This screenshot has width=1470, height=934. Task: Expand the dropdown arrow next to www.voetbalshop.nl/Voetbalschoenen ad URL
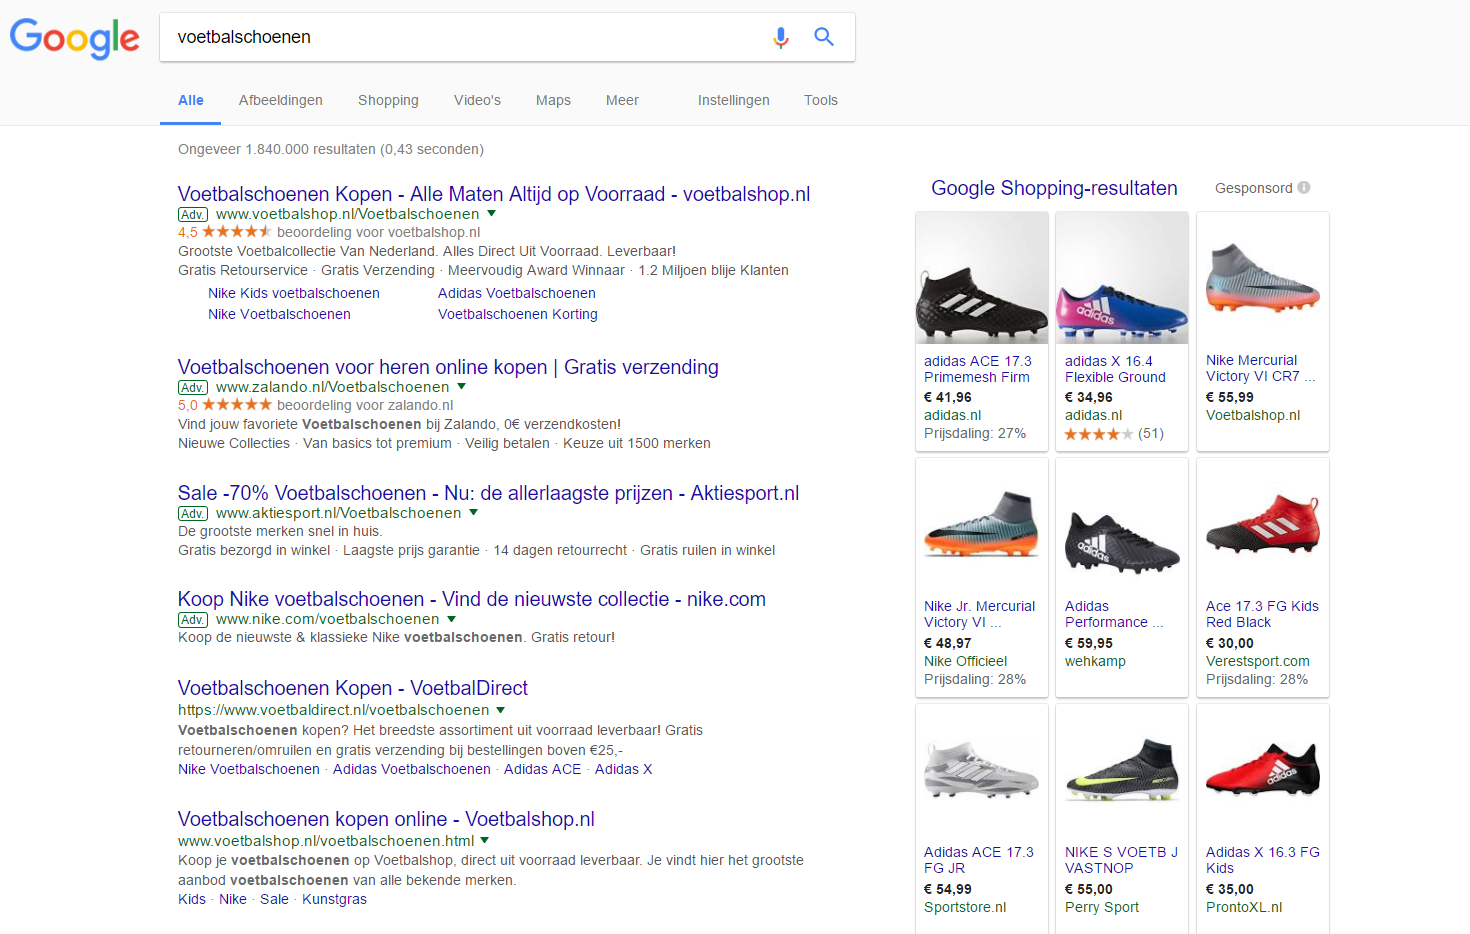click(x=491, y=214)
